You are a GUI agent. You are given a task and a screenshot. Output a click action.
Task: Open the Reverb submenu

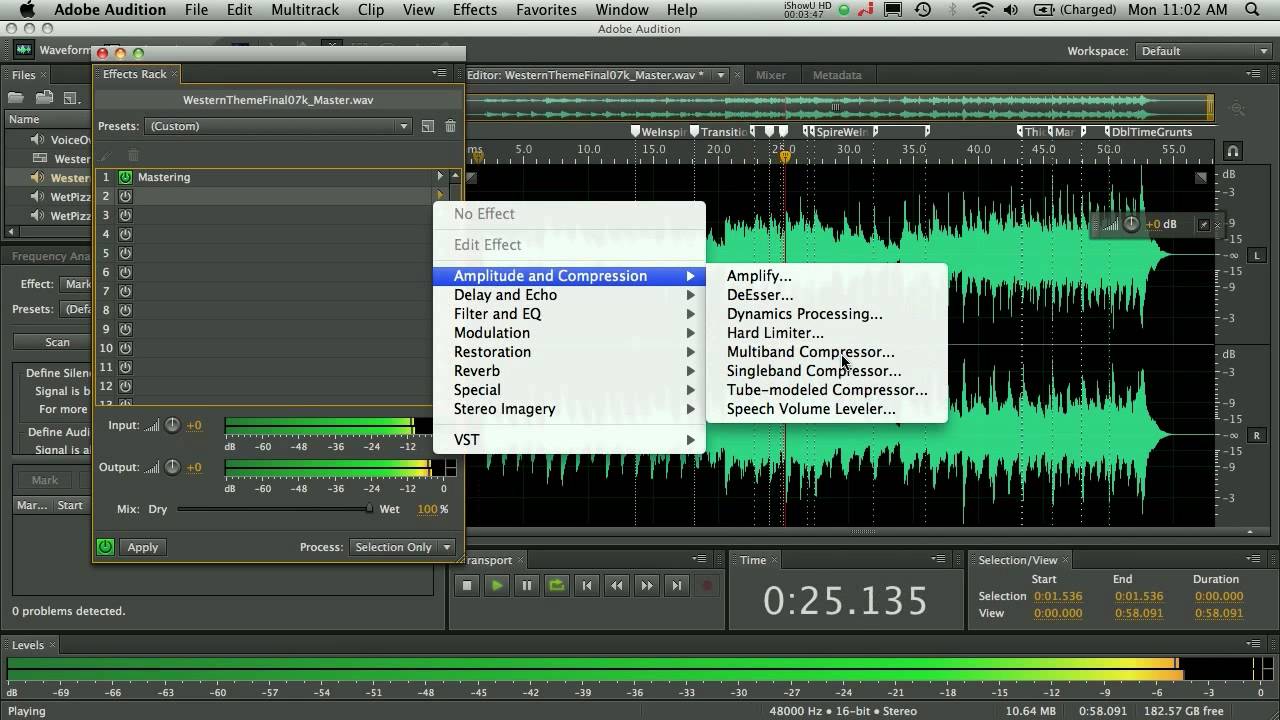(569, 371)
